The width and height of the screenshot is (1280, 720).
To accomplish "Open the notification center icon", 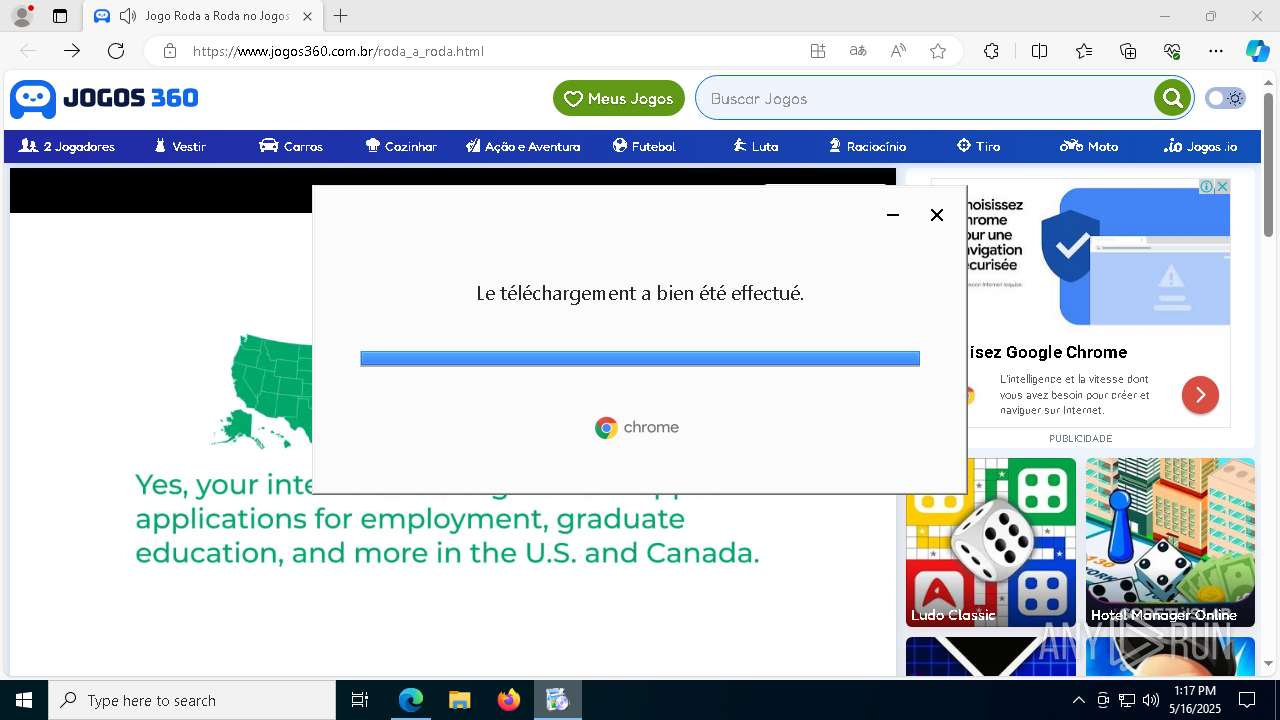I will pyautogui.click(x=1247, y=700).
